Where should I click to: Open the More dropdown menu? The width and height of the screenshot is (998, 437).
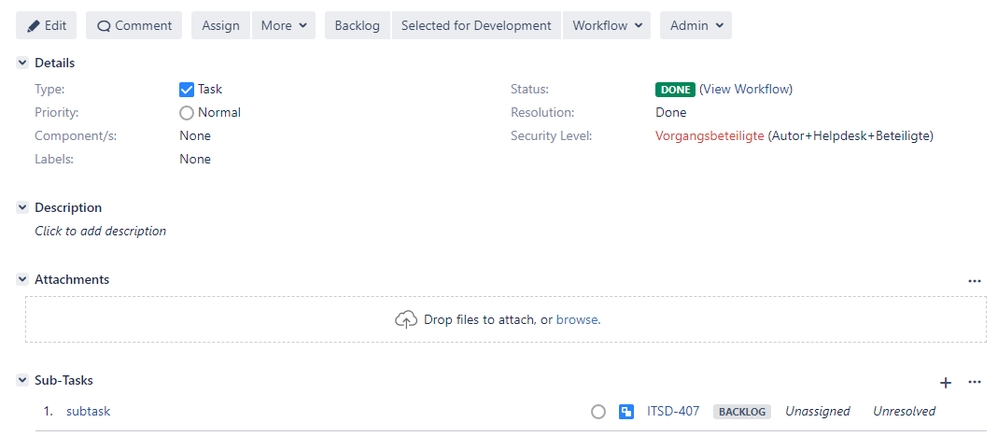(x=283, y=26)
